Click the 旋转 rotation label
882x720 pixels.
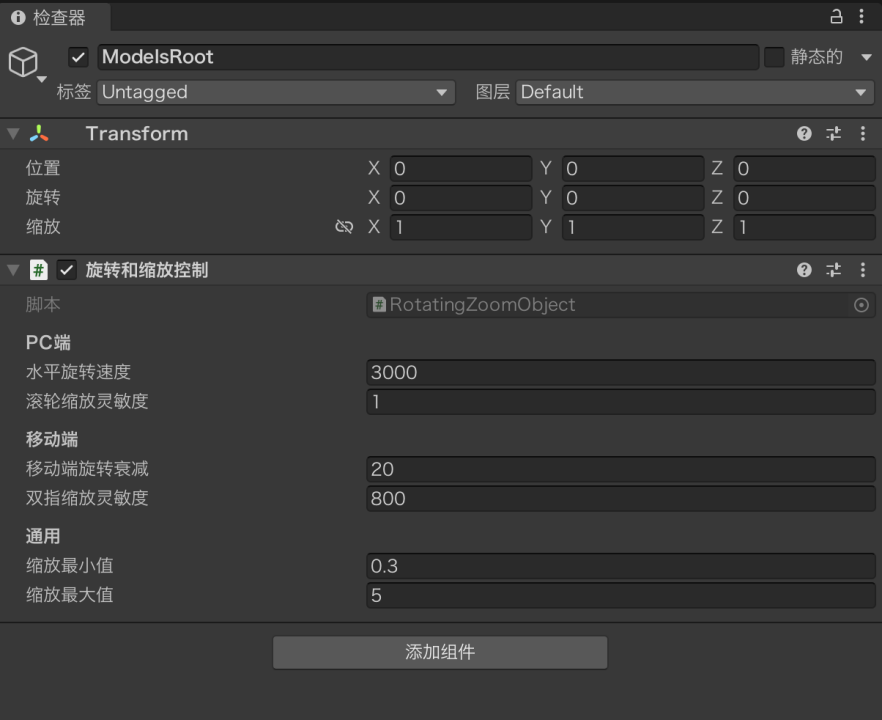[43, 197]
